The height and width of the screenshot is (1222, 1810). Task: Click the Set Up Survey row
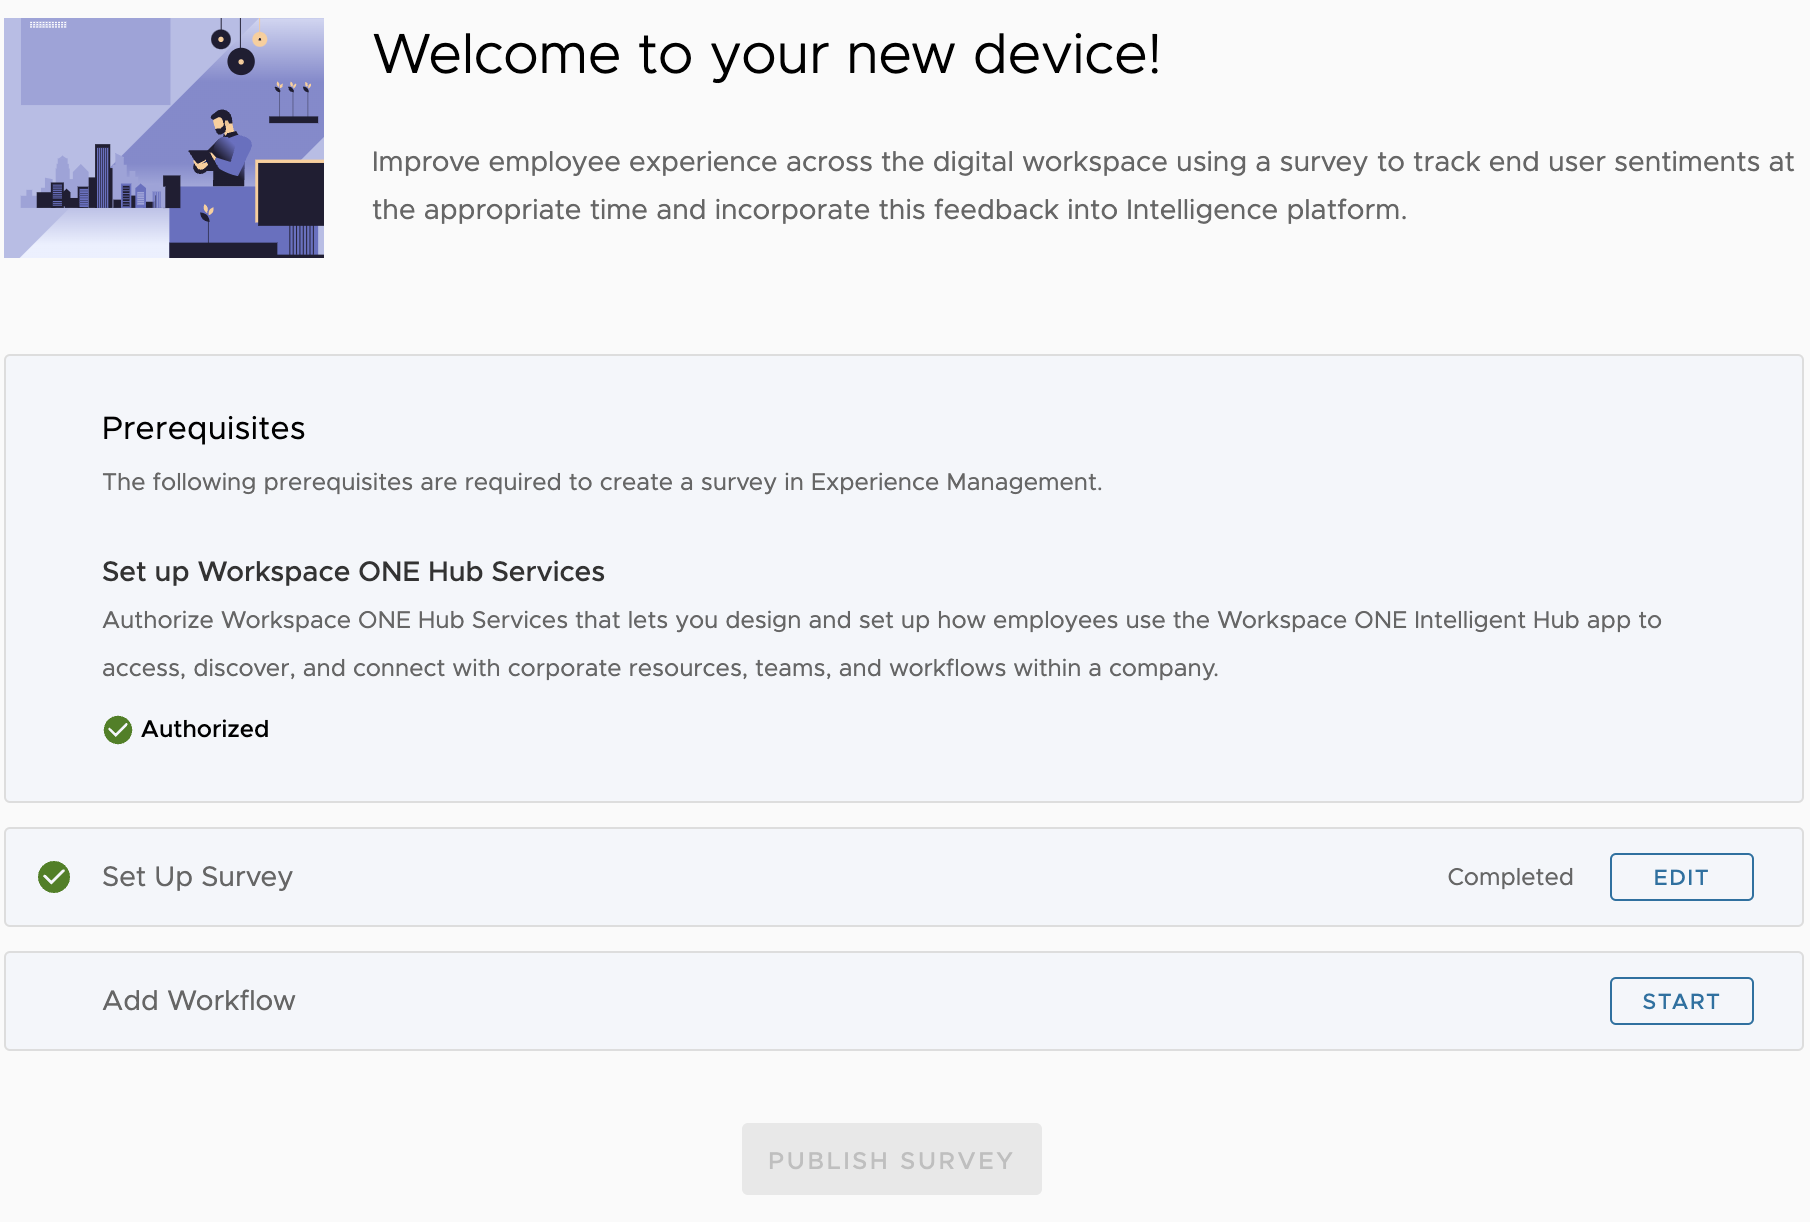point(800,877)
